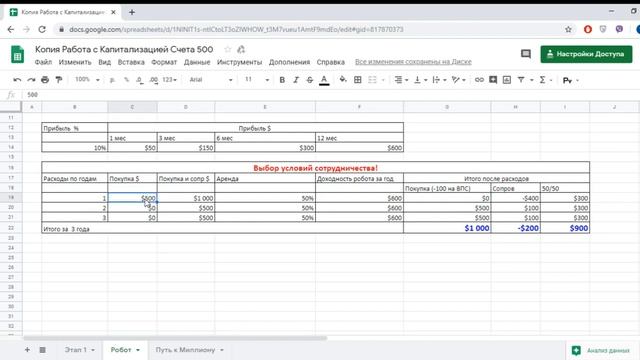Select total cell $900
Viewport: 640px width, 360px height.
point(565,228)
